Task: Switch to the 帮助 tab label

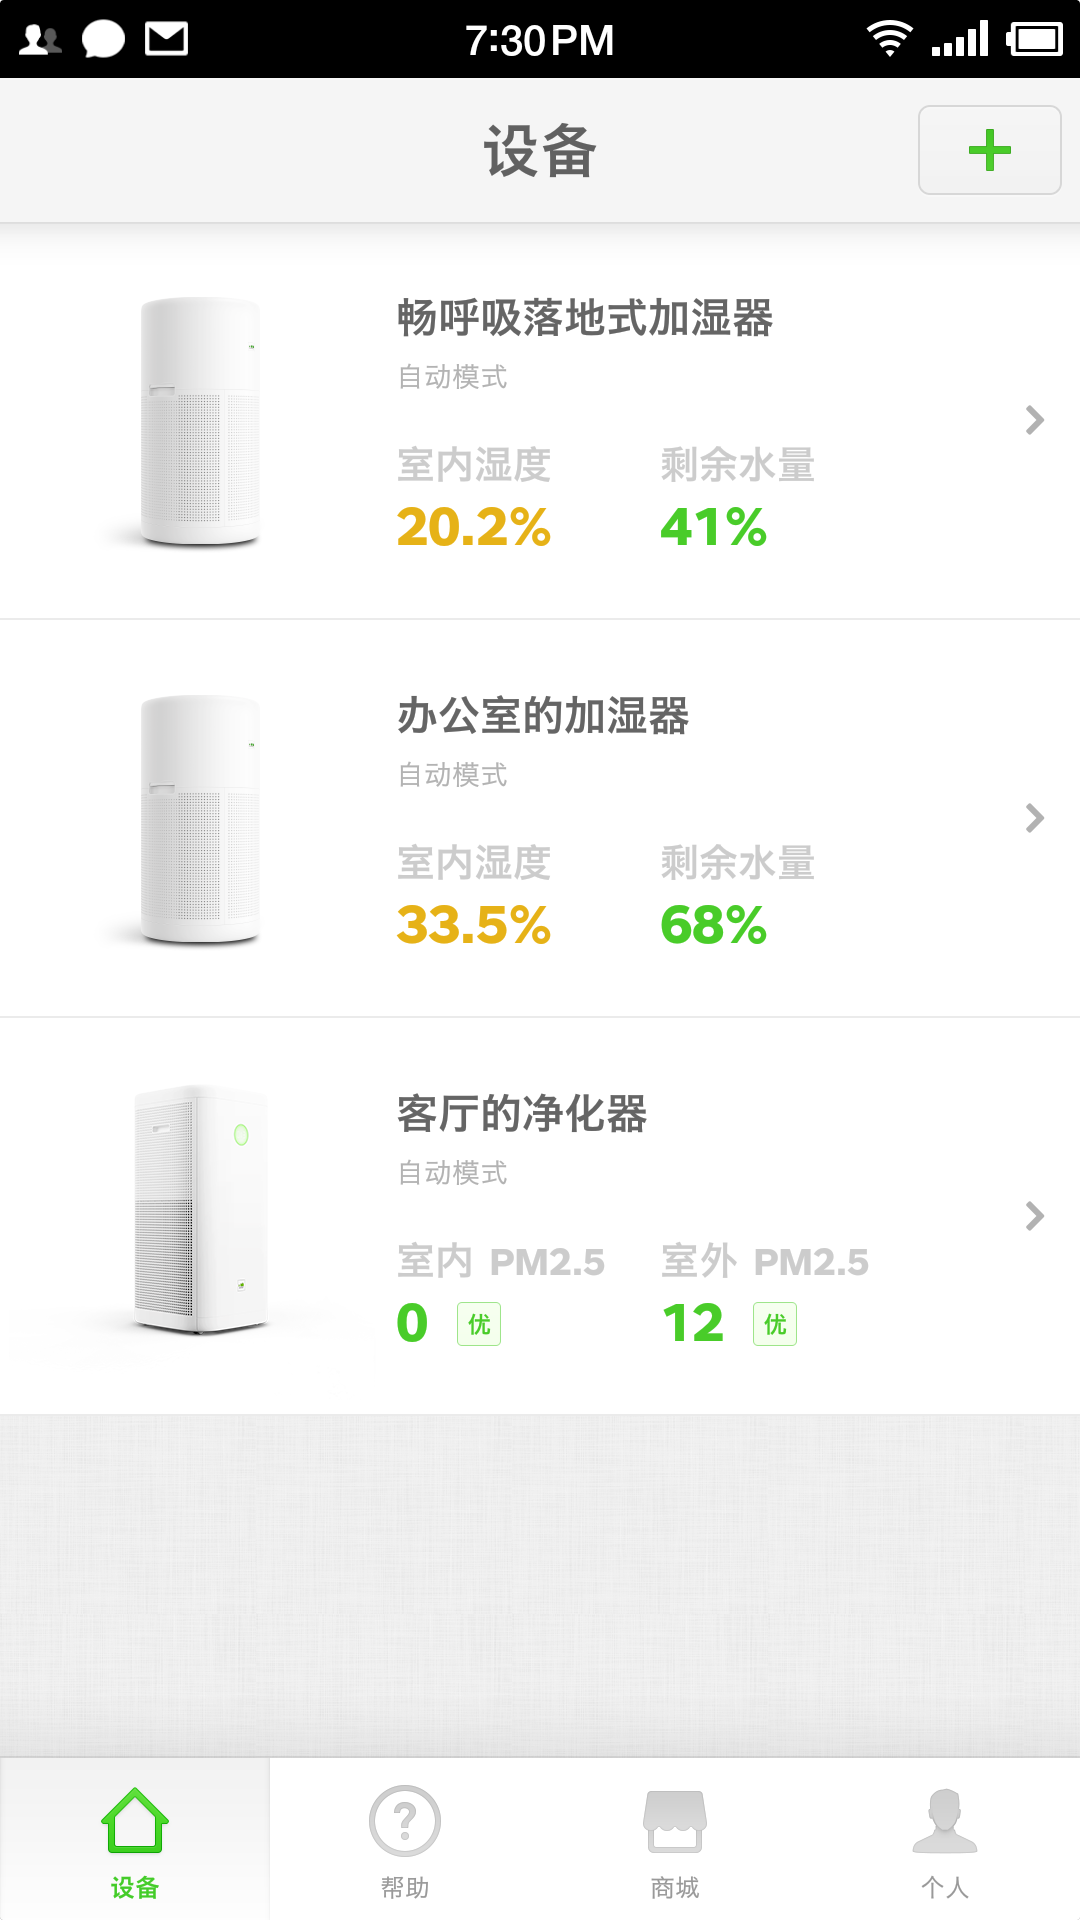Action: coord(405,1887)
